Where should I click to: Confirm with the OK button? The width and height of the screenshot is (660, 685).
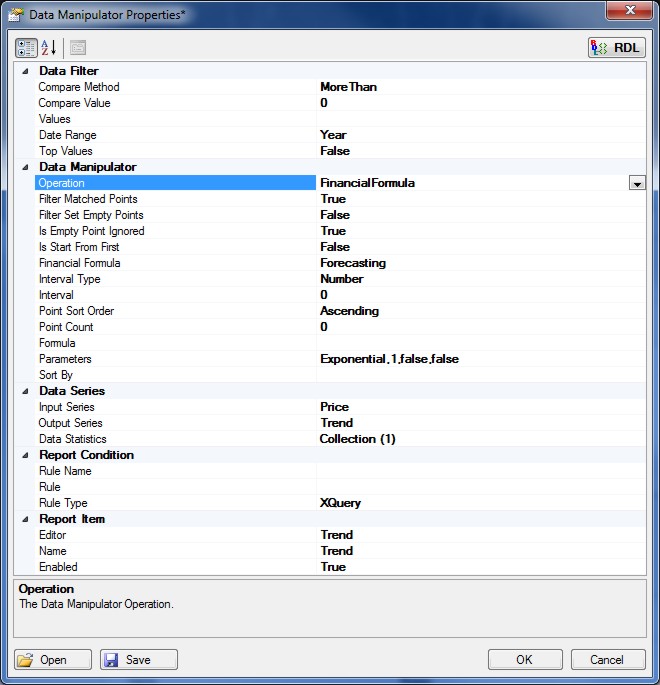525,660
